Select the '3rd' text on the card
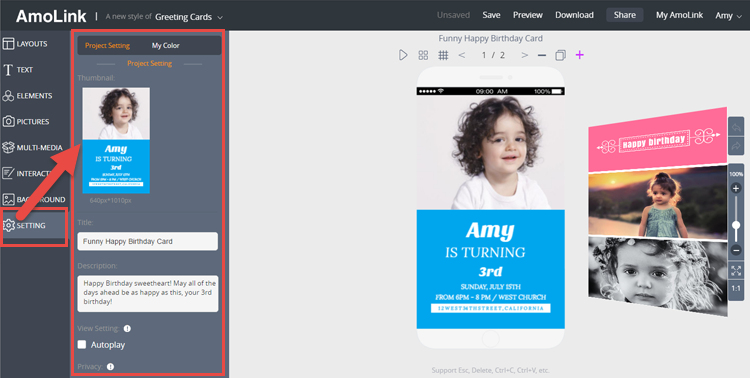Screen dimensions: 750x378 (x=490, y=272)
